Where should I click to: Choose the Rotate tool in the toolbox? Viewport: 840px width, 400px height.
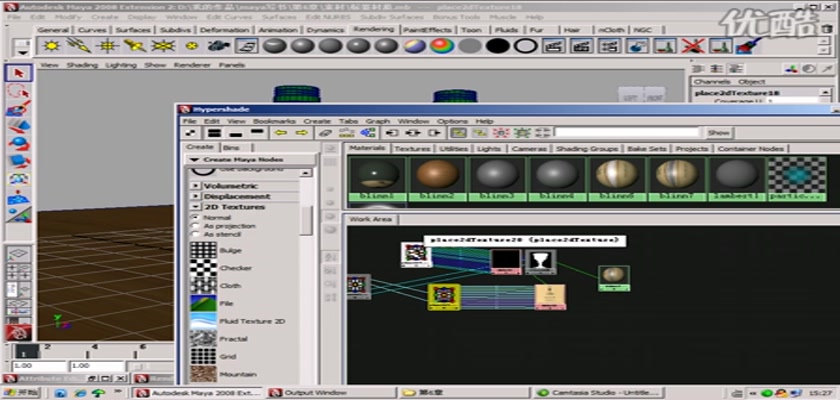[x=19, y=144]
